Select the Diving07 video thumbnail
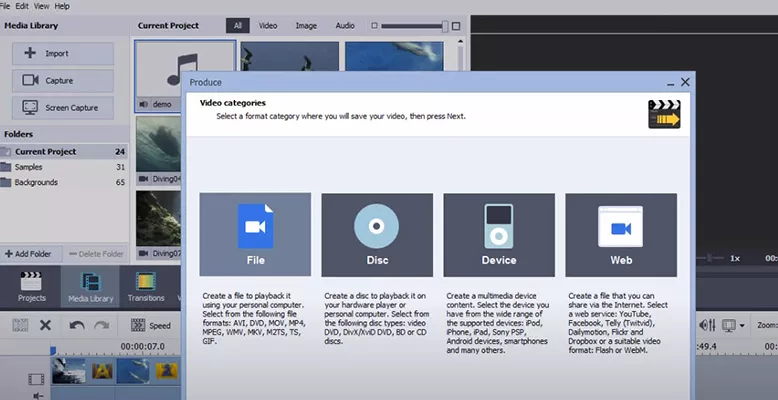This screenshot has height=400, width=778. [x=158, y=225]
